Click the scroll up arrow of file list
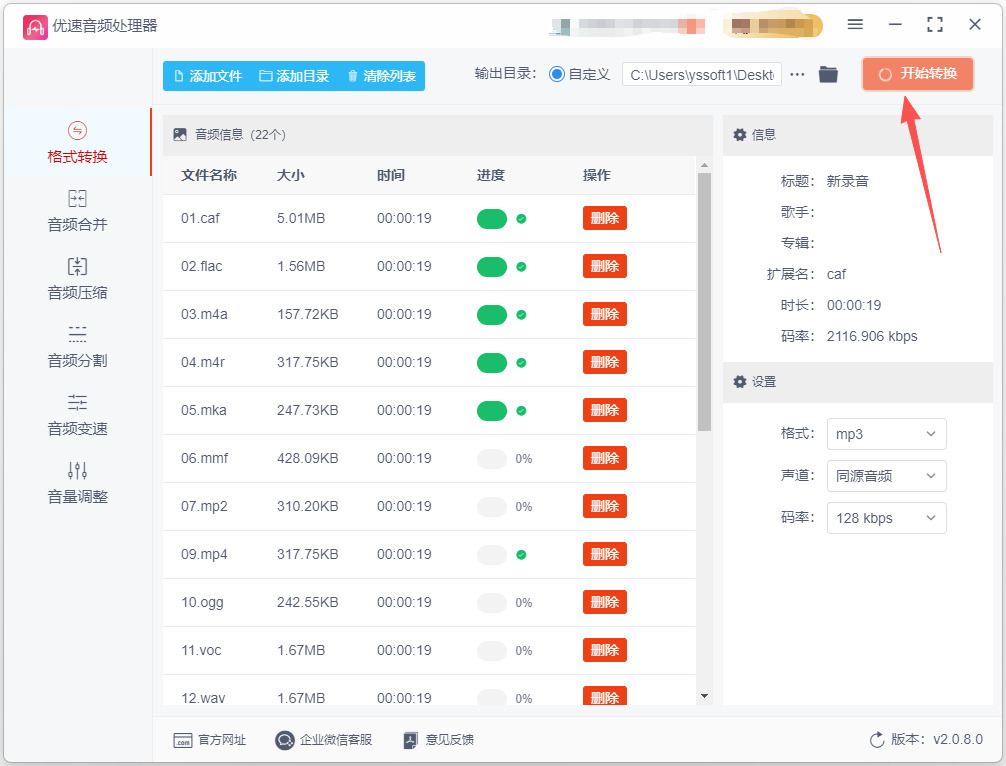The width and height of the screenshot is (1006, 766). point(704,166)
